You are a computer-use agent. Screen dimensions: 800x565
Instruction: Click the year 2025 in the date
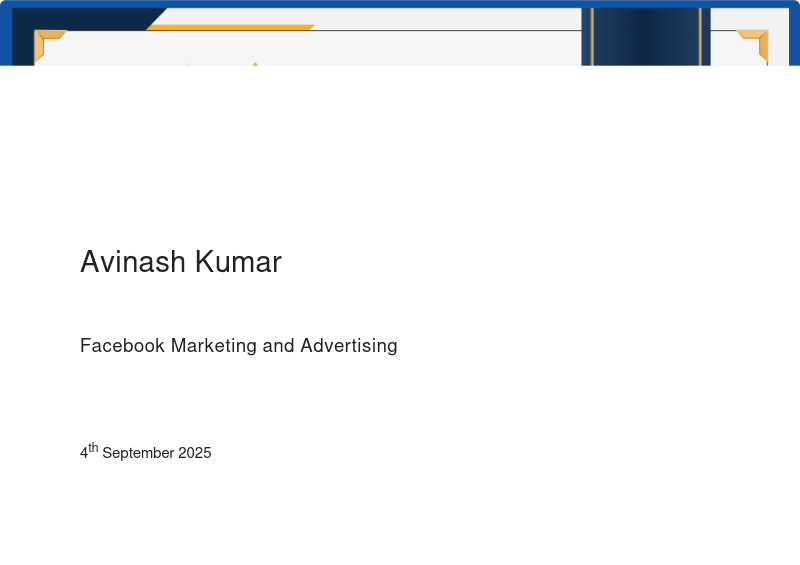pos(194,453)
